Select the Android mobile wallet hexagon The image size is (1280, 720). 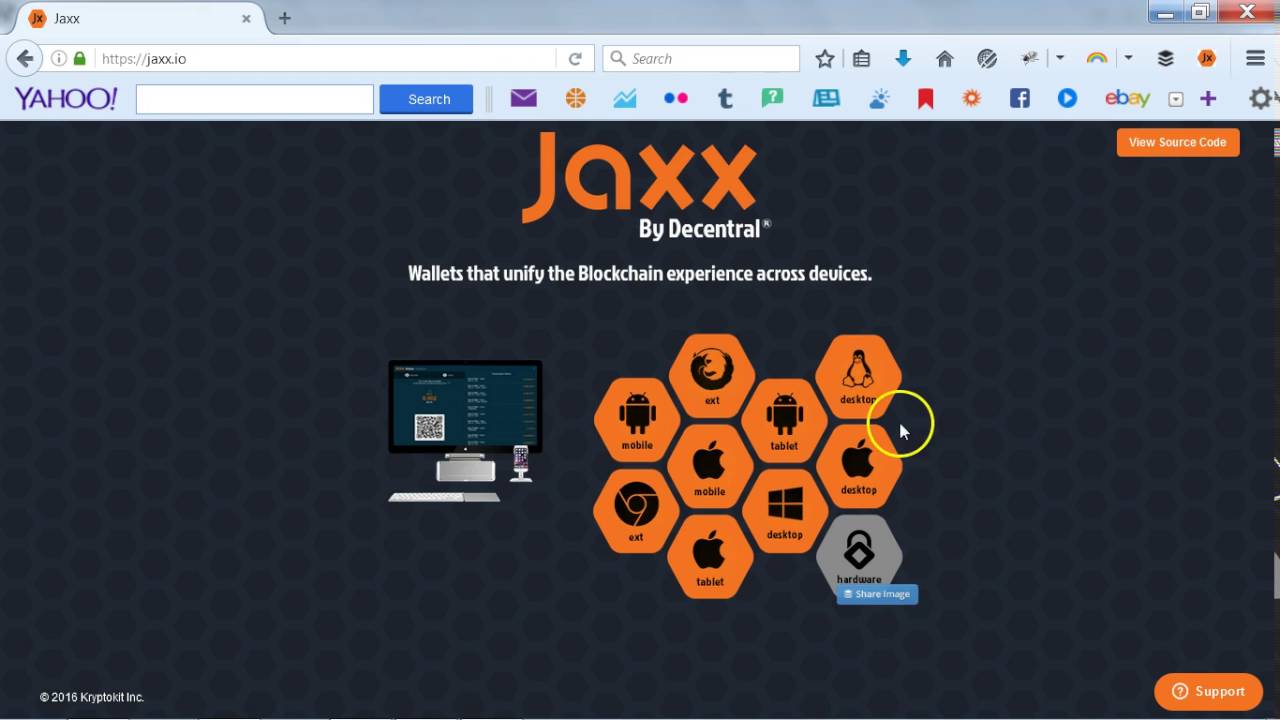637,420
